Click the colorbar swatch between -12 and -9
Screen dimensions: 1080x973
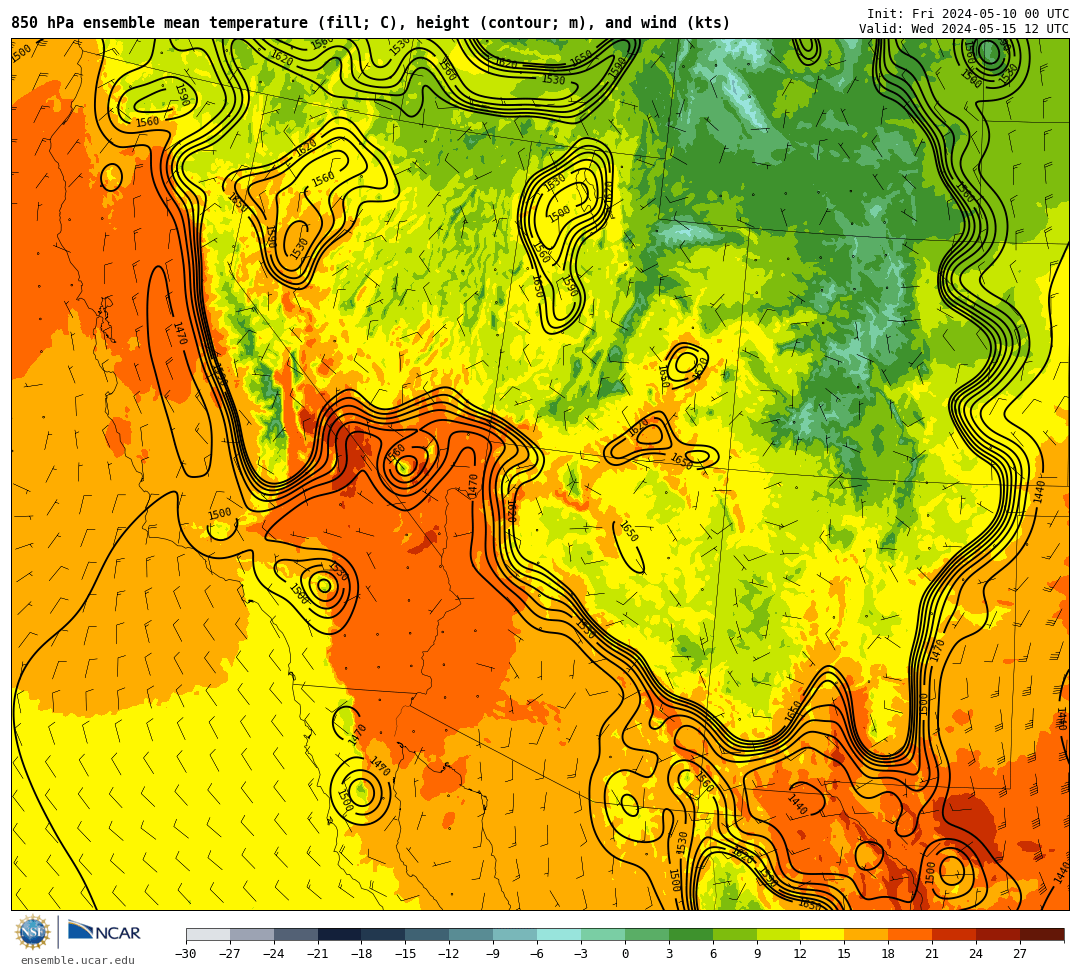pyautogui.click(x=472, y=934)
